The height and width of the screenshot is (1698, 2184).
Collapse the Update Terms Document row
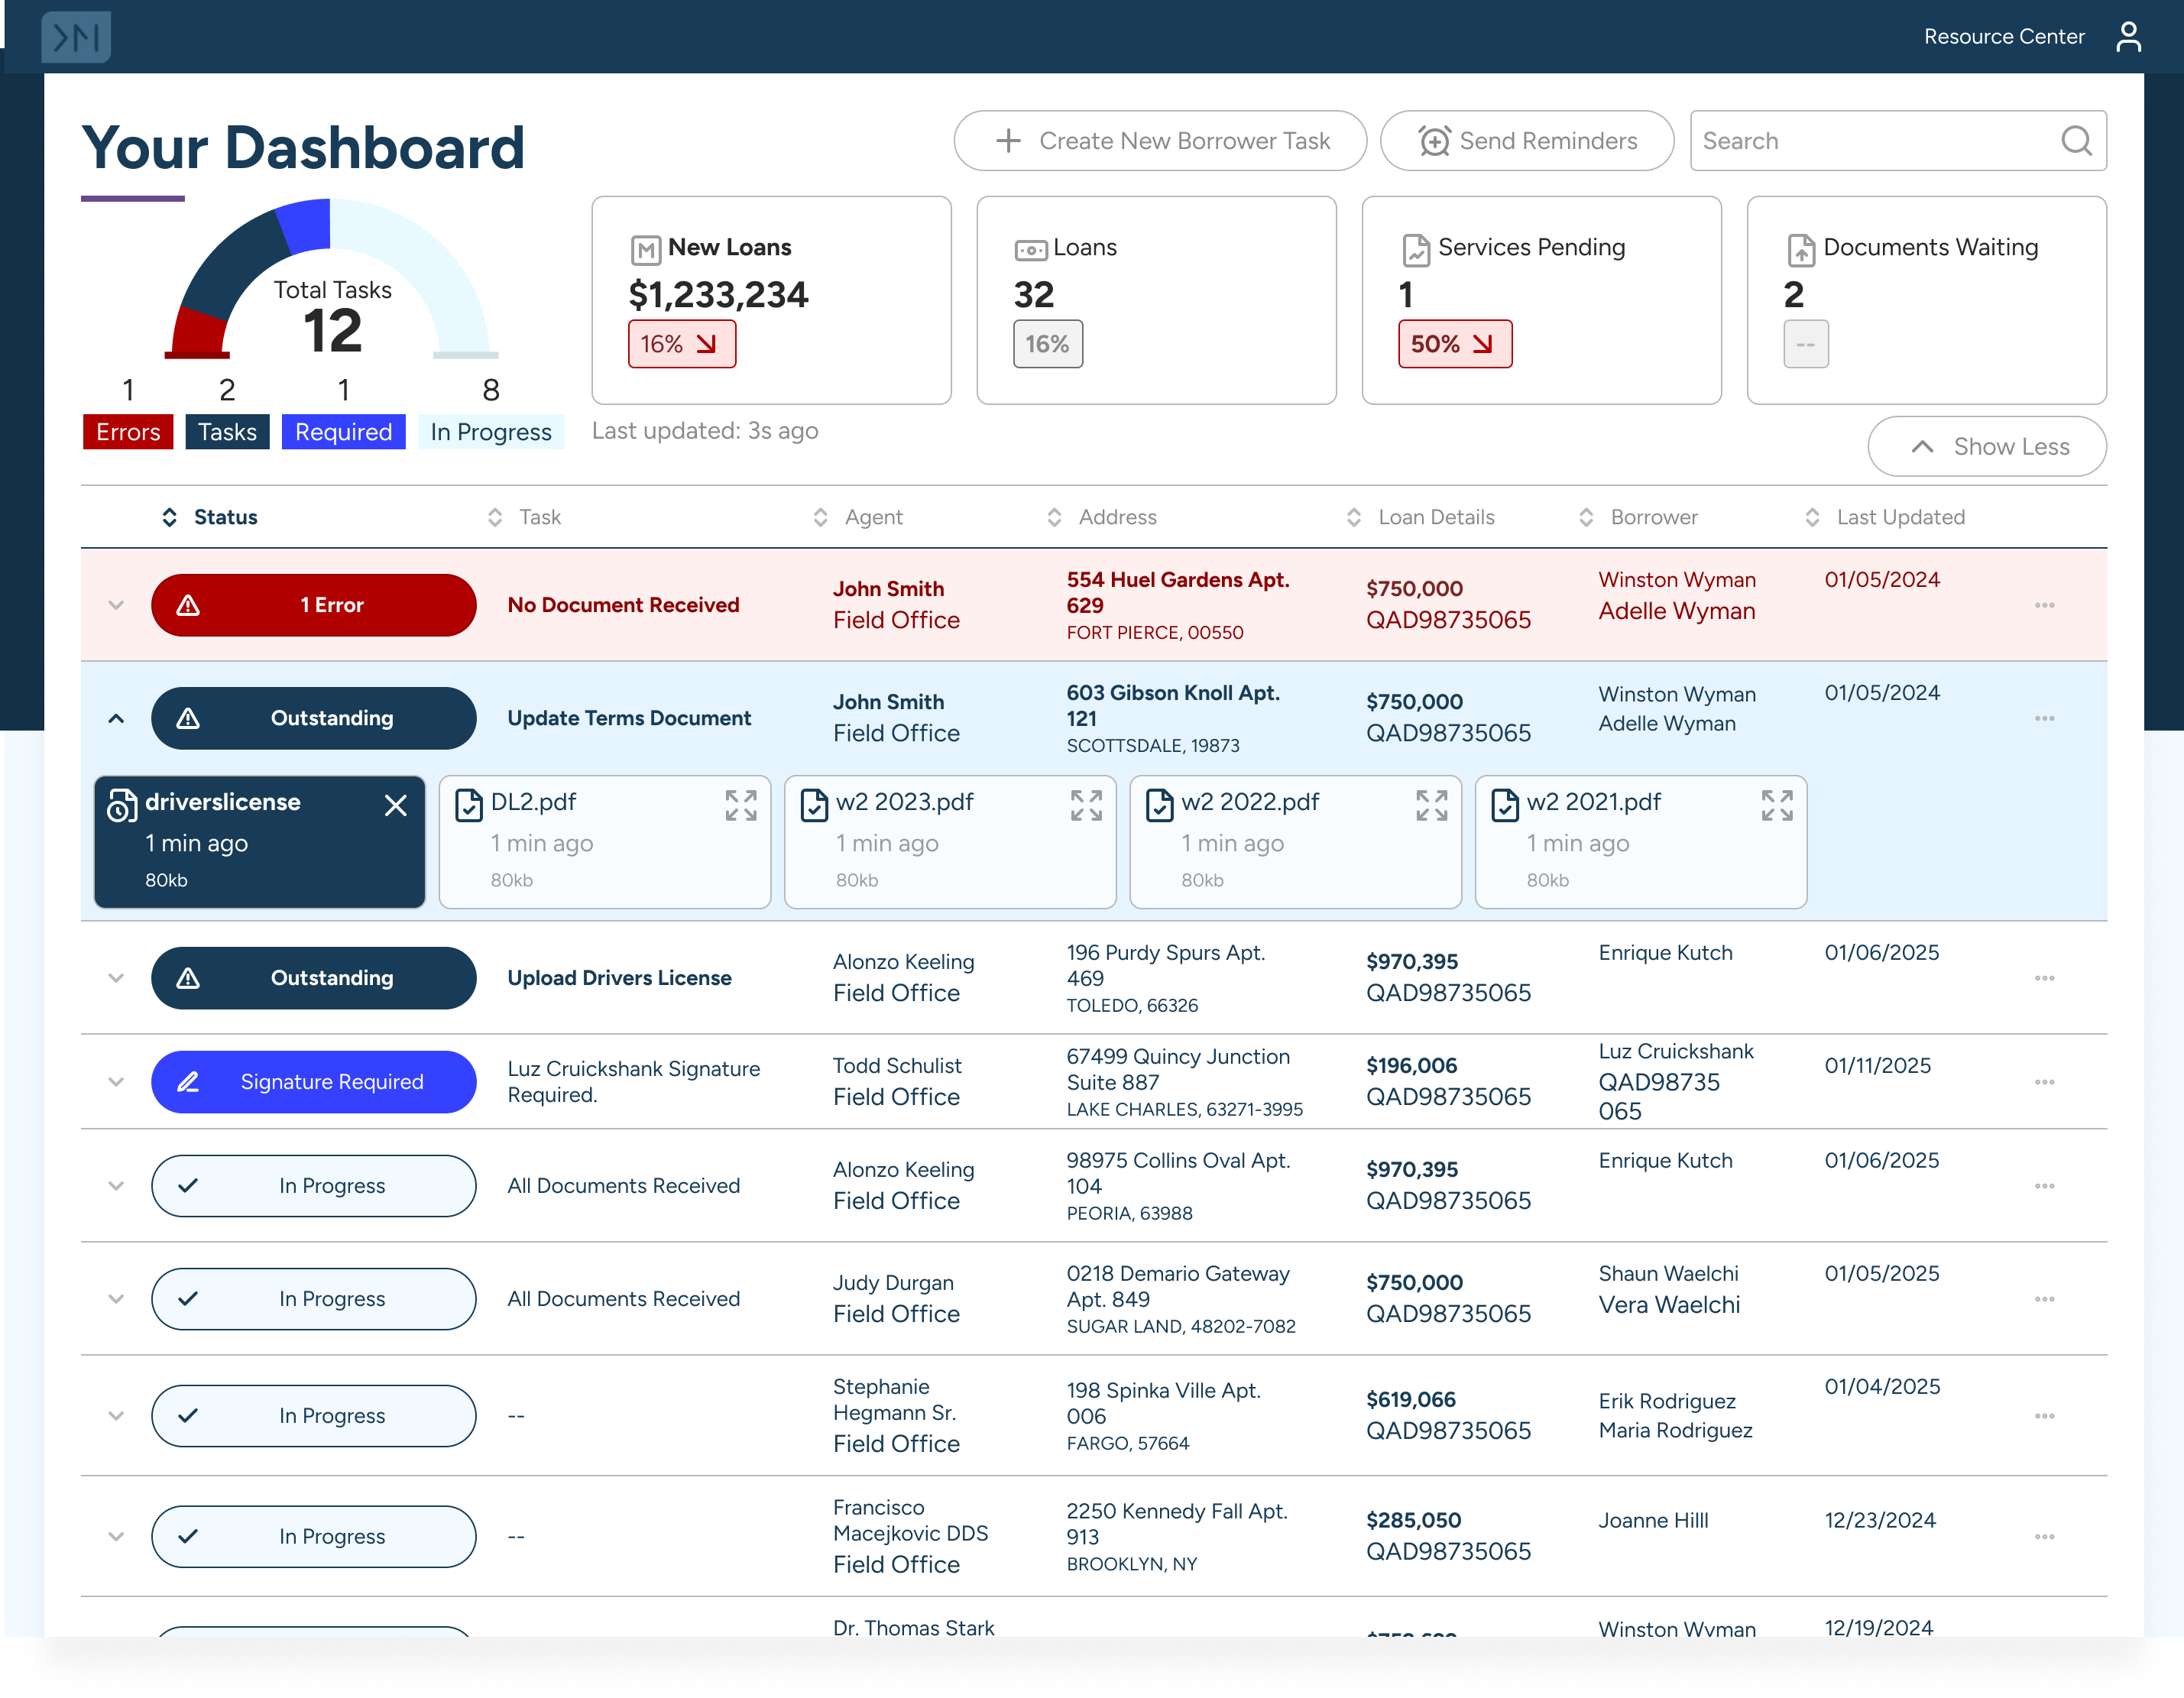[116, 718]
